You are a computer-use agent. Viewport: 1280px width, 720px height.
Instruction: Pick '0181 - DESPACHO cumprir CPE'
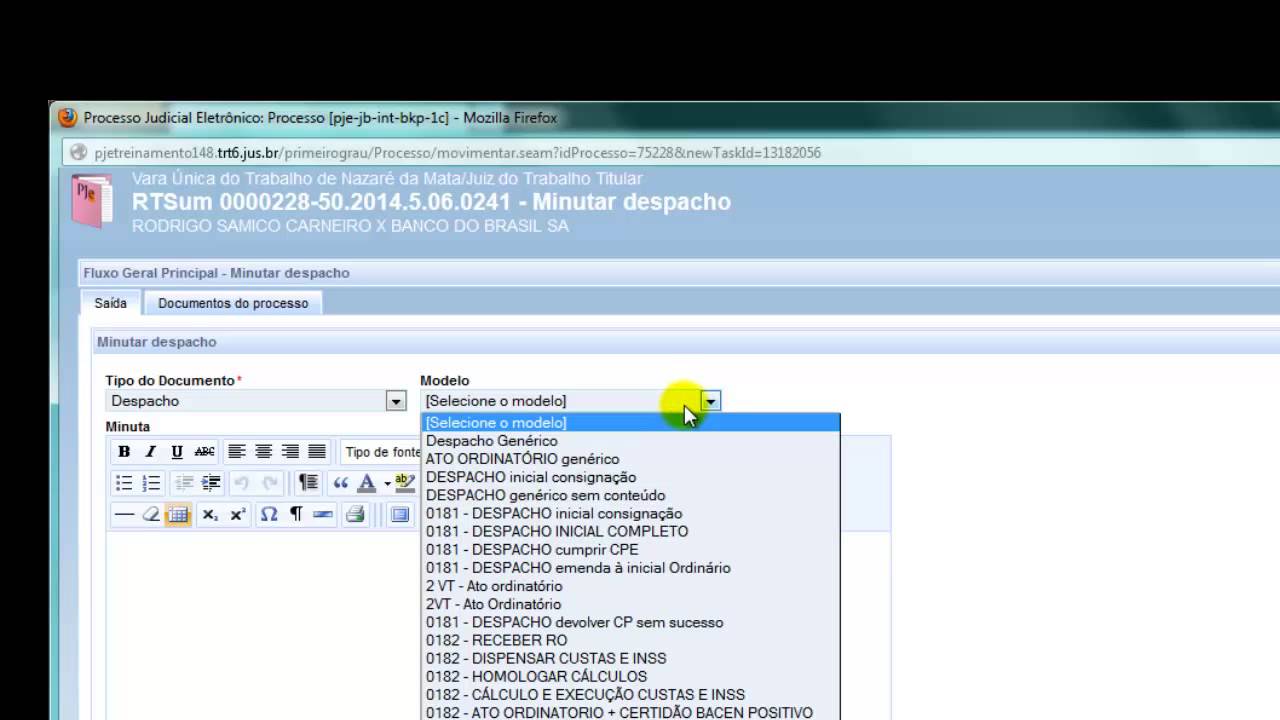tap(631, 549)
